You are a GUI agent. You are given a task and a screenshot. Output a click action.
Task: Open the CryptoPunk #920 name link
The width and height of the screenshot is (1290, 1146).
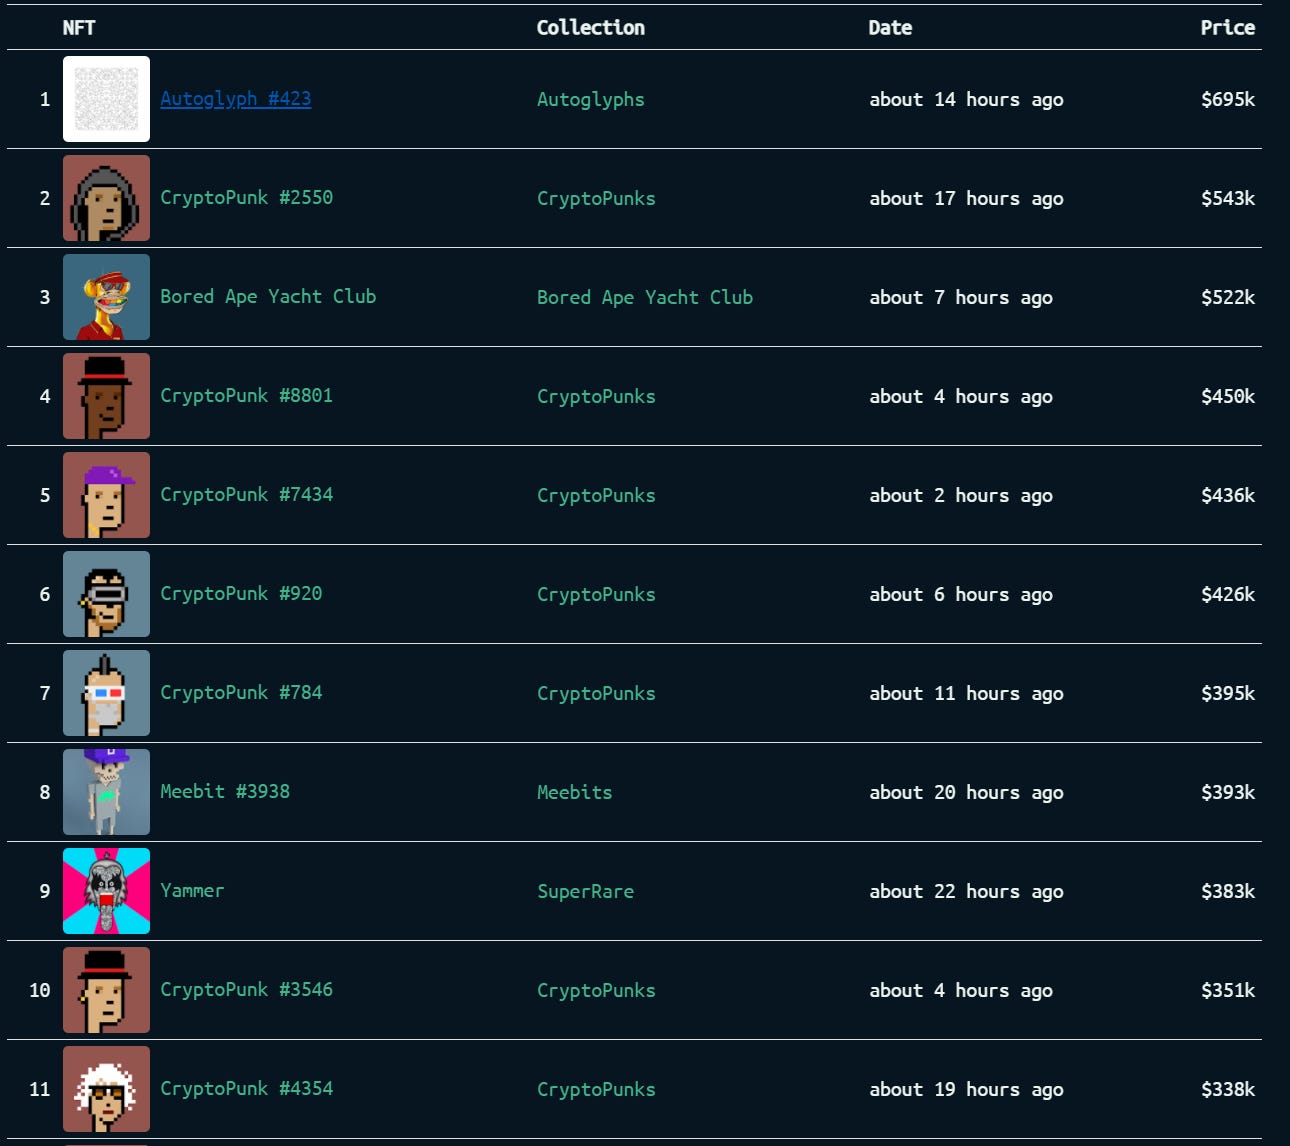[x=241, y=594]
